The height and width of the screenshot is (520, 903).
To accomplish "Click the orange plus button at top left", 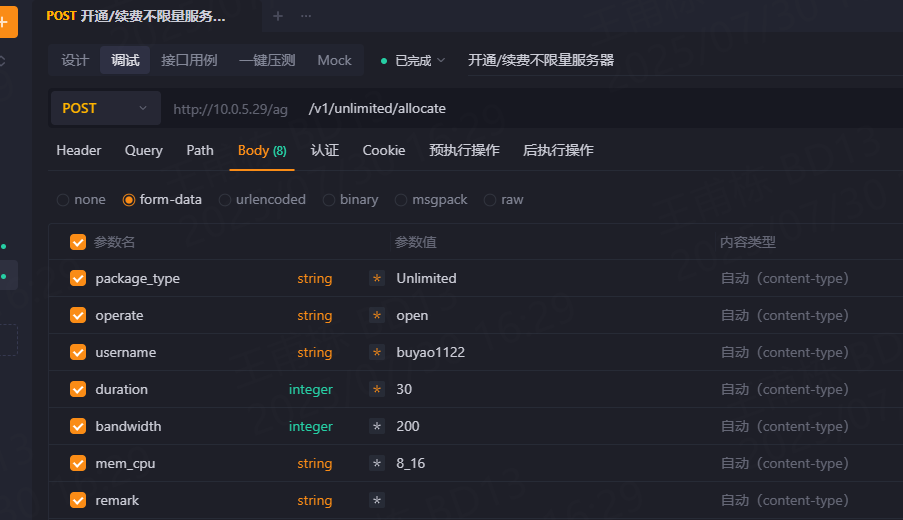I will pos(7,22).
